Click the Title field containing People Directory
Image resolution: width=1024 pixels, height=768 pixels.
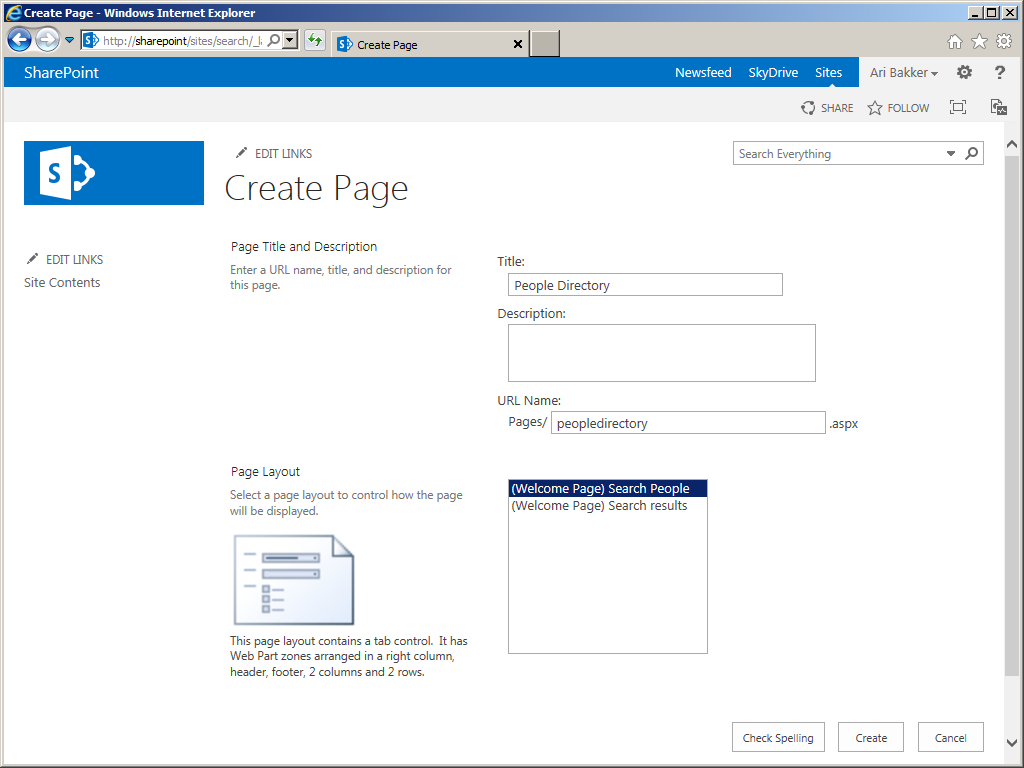pos(645,285)
